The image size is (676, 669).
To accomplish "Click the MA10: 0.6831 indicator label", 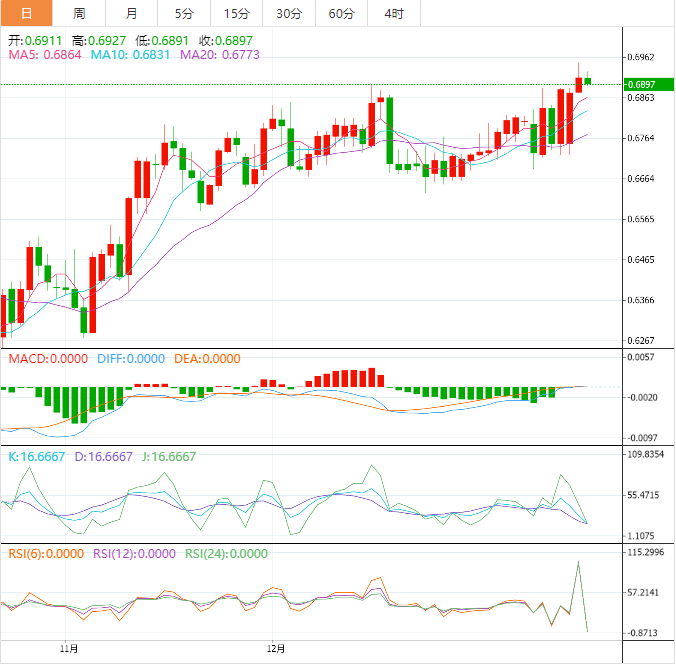I will click(x=131, y=55).
